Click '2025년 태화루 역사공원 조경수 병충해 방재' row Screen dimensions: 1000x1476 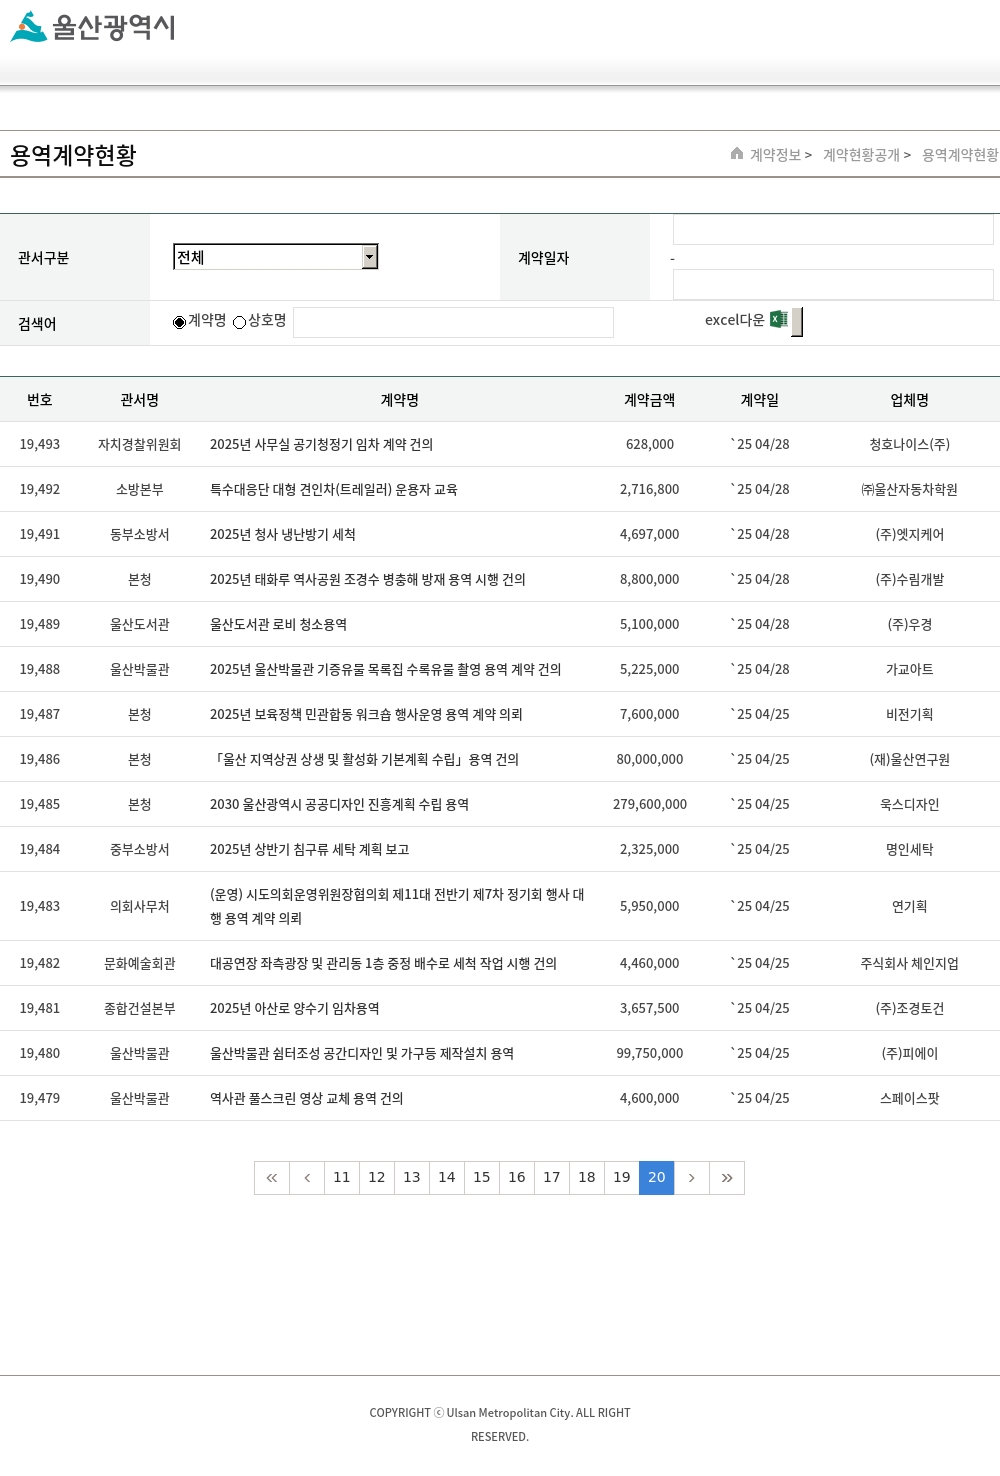coord(368,580)
